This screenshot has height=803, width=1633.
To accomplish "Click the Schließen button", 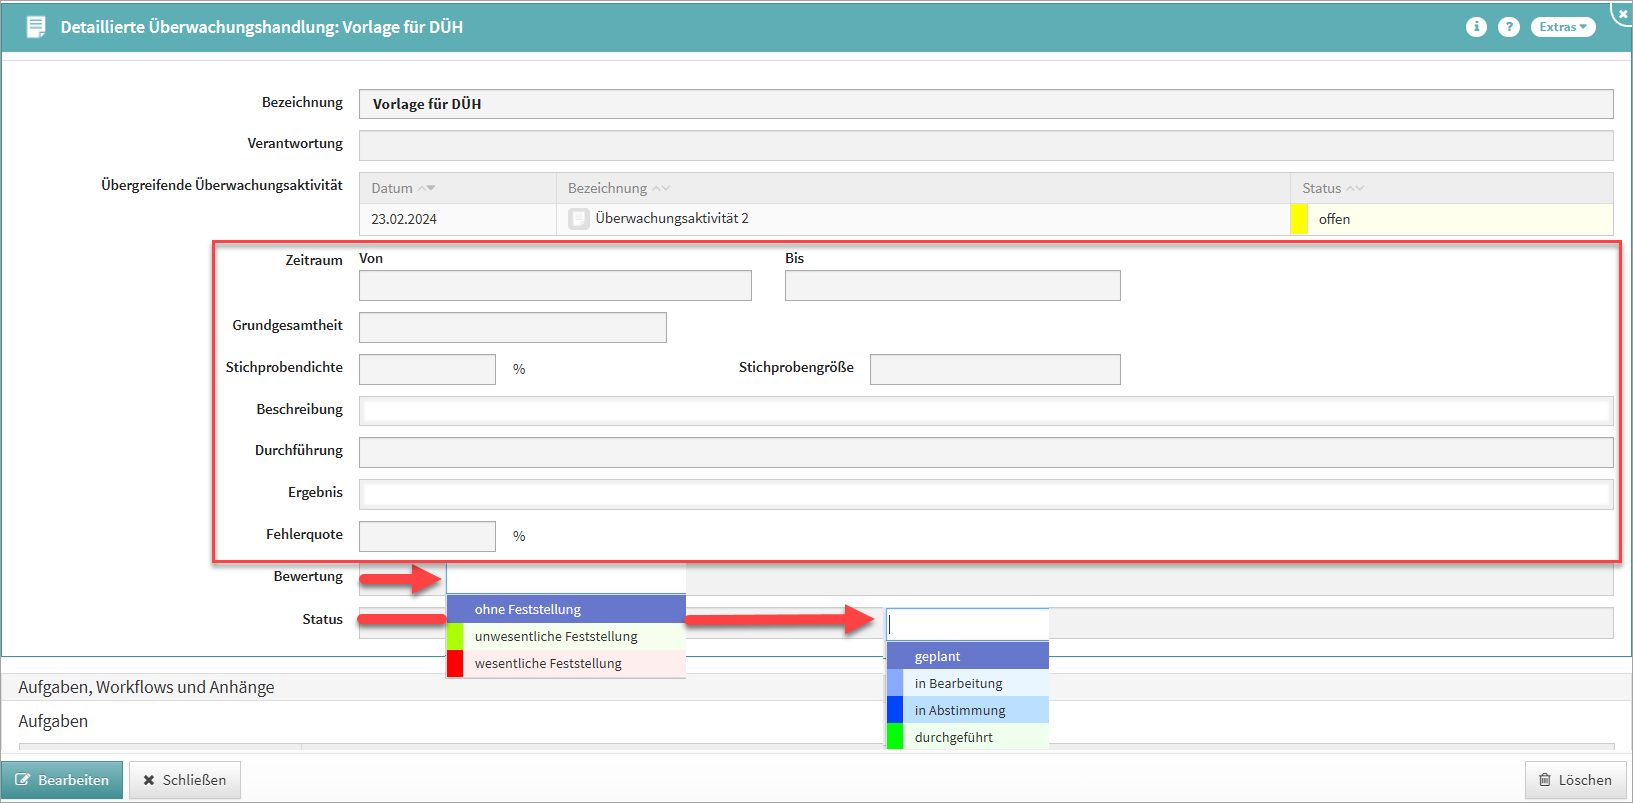I will point(185,780).
